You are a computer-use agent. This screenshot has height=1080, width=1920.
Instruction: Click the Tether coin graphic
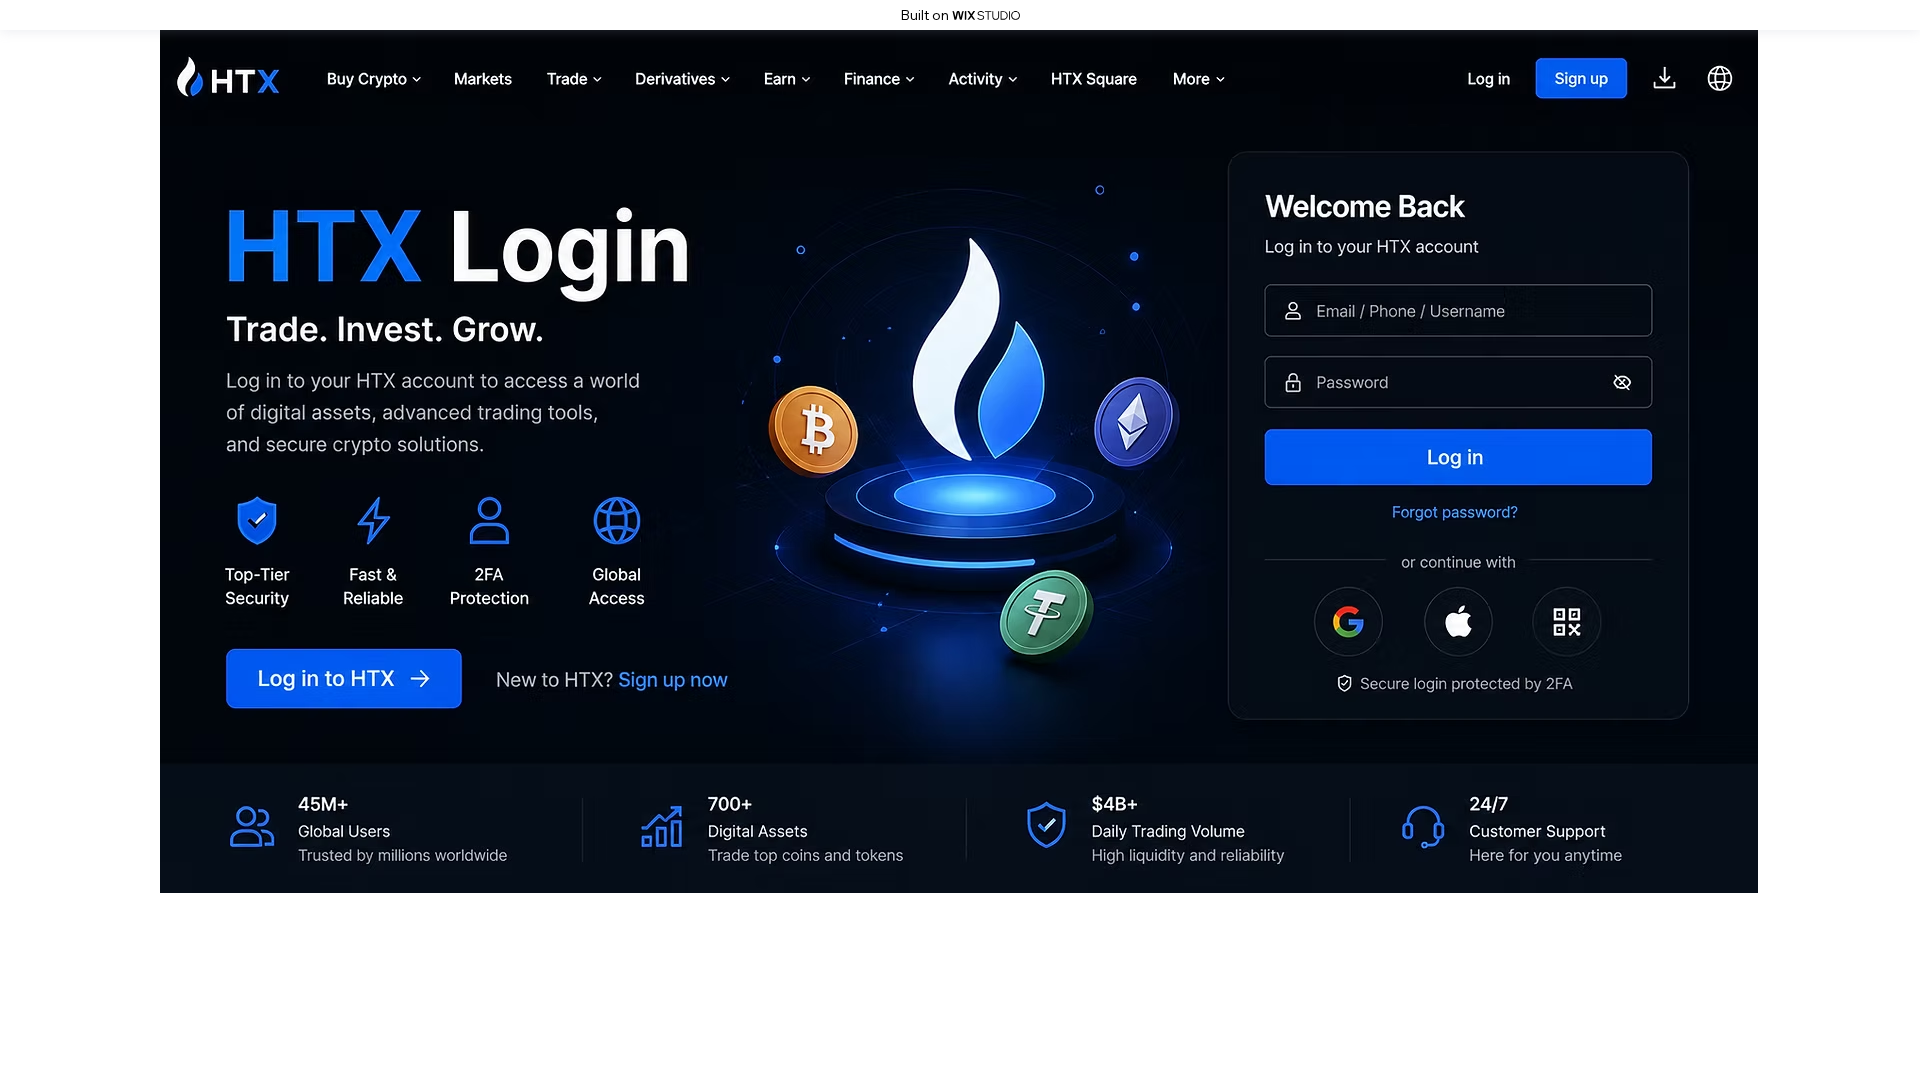click(1046, 612)
